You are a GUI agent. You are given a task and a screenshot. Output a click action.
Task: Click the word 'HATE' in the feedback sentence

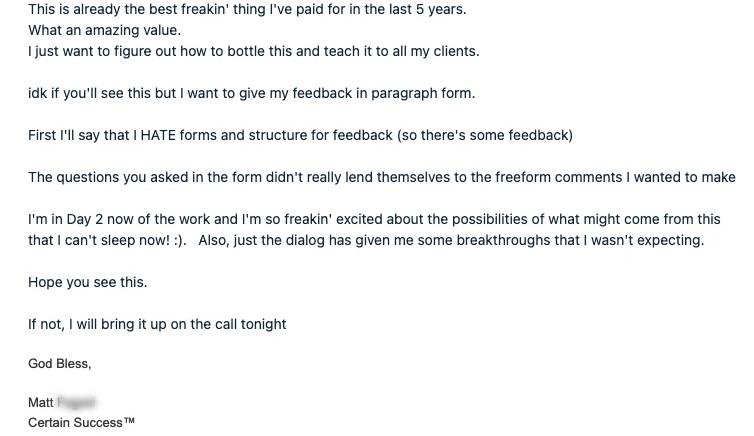pyautogui.click(x=158, y=135)
